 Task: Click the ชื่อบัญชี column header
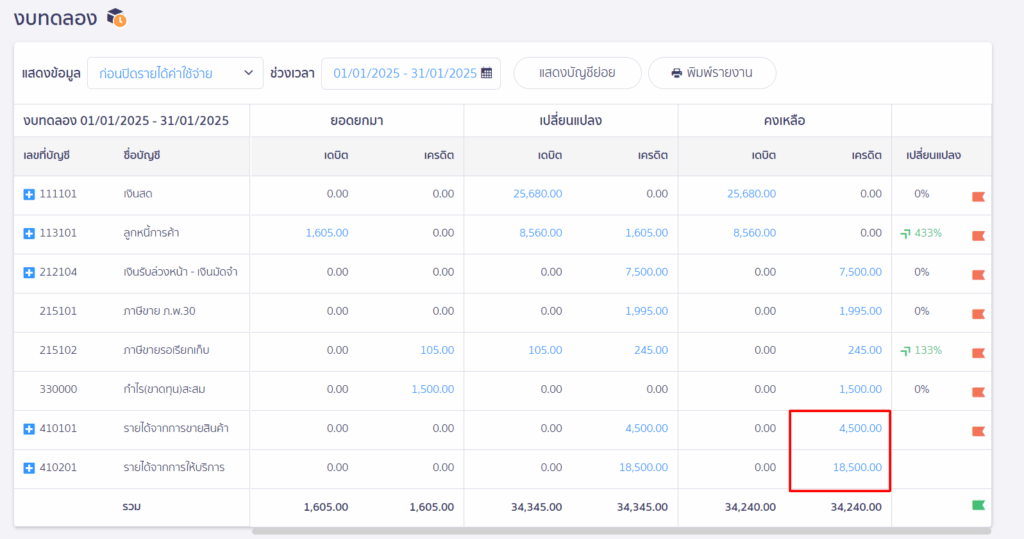click(142, 155)
